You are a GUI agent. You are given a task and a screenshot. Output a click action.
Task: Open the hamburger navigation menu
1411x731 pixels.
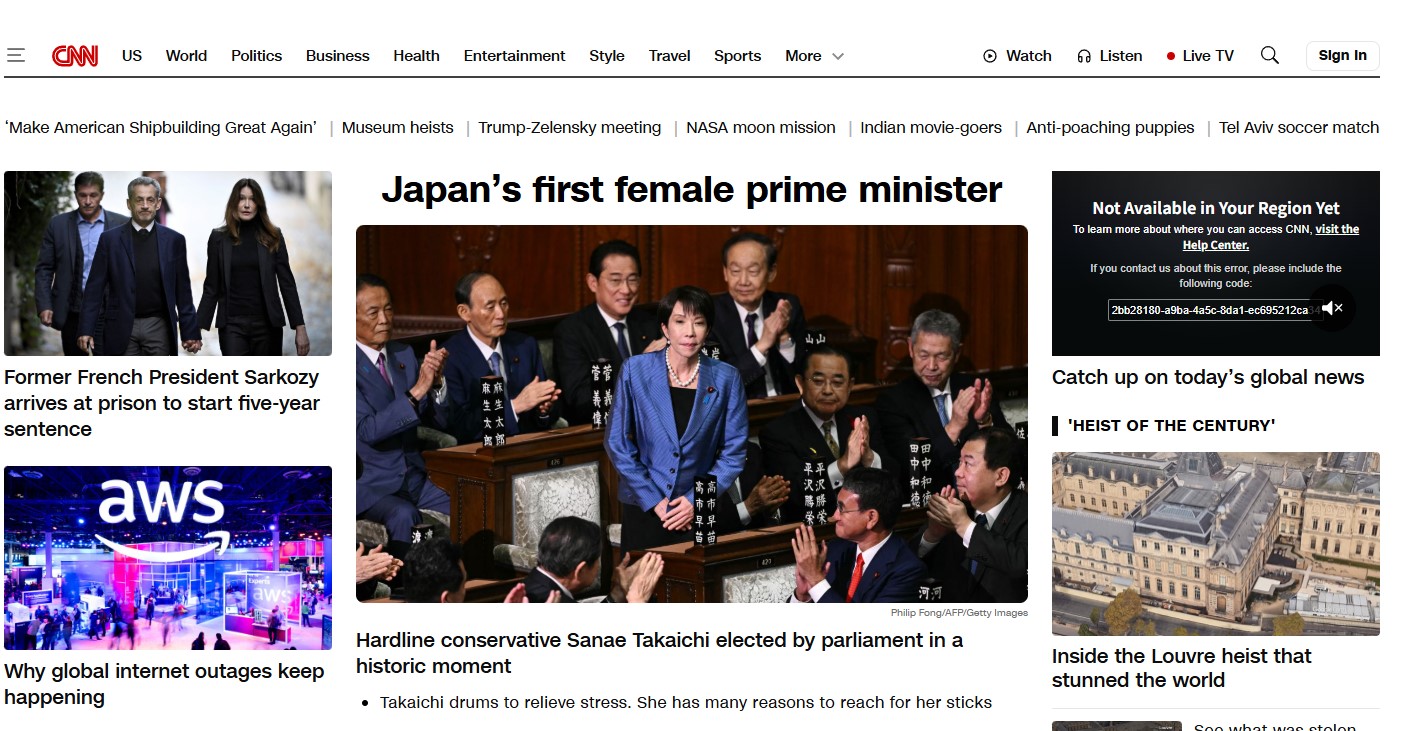pyautogui.click(x=15, y=56)
